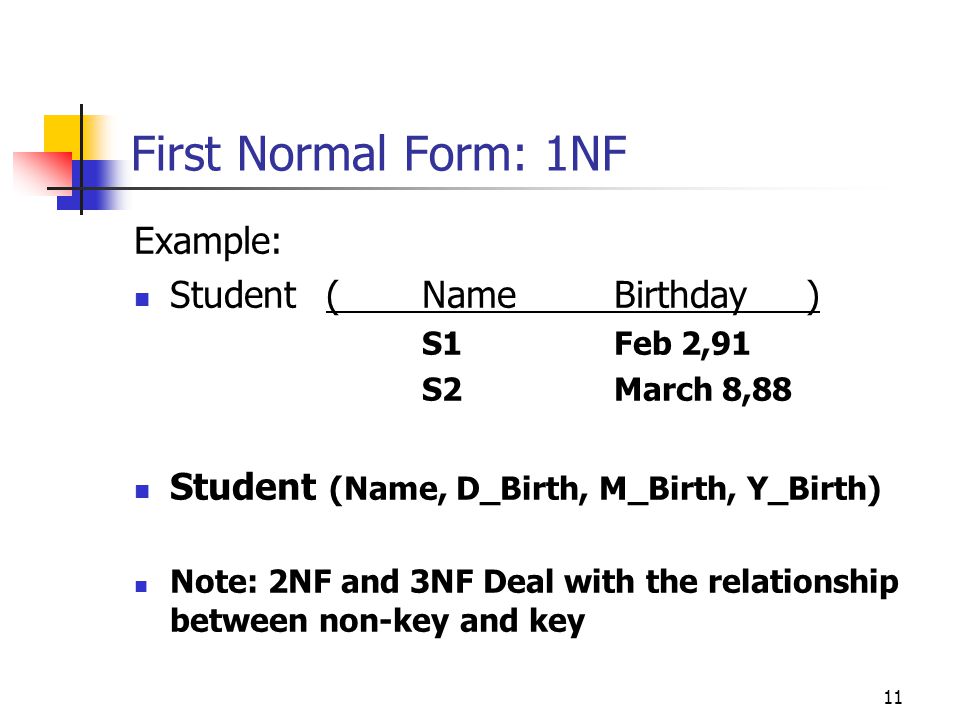Click the Birthday column header
The image size is (960, 720).
coord(680,296)
